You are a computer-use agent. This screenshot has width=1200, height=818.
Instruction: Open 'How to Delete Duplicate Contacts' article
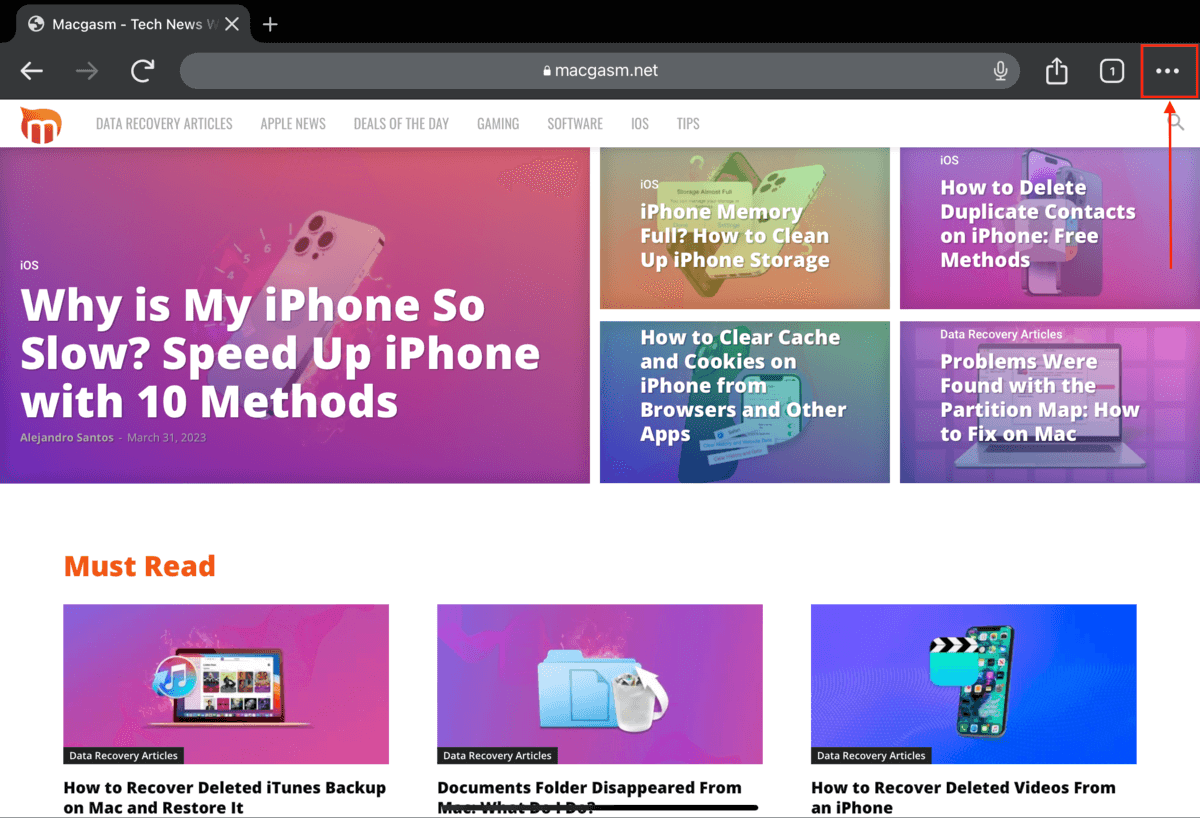pyautogui.click(x=1037, y=224)
